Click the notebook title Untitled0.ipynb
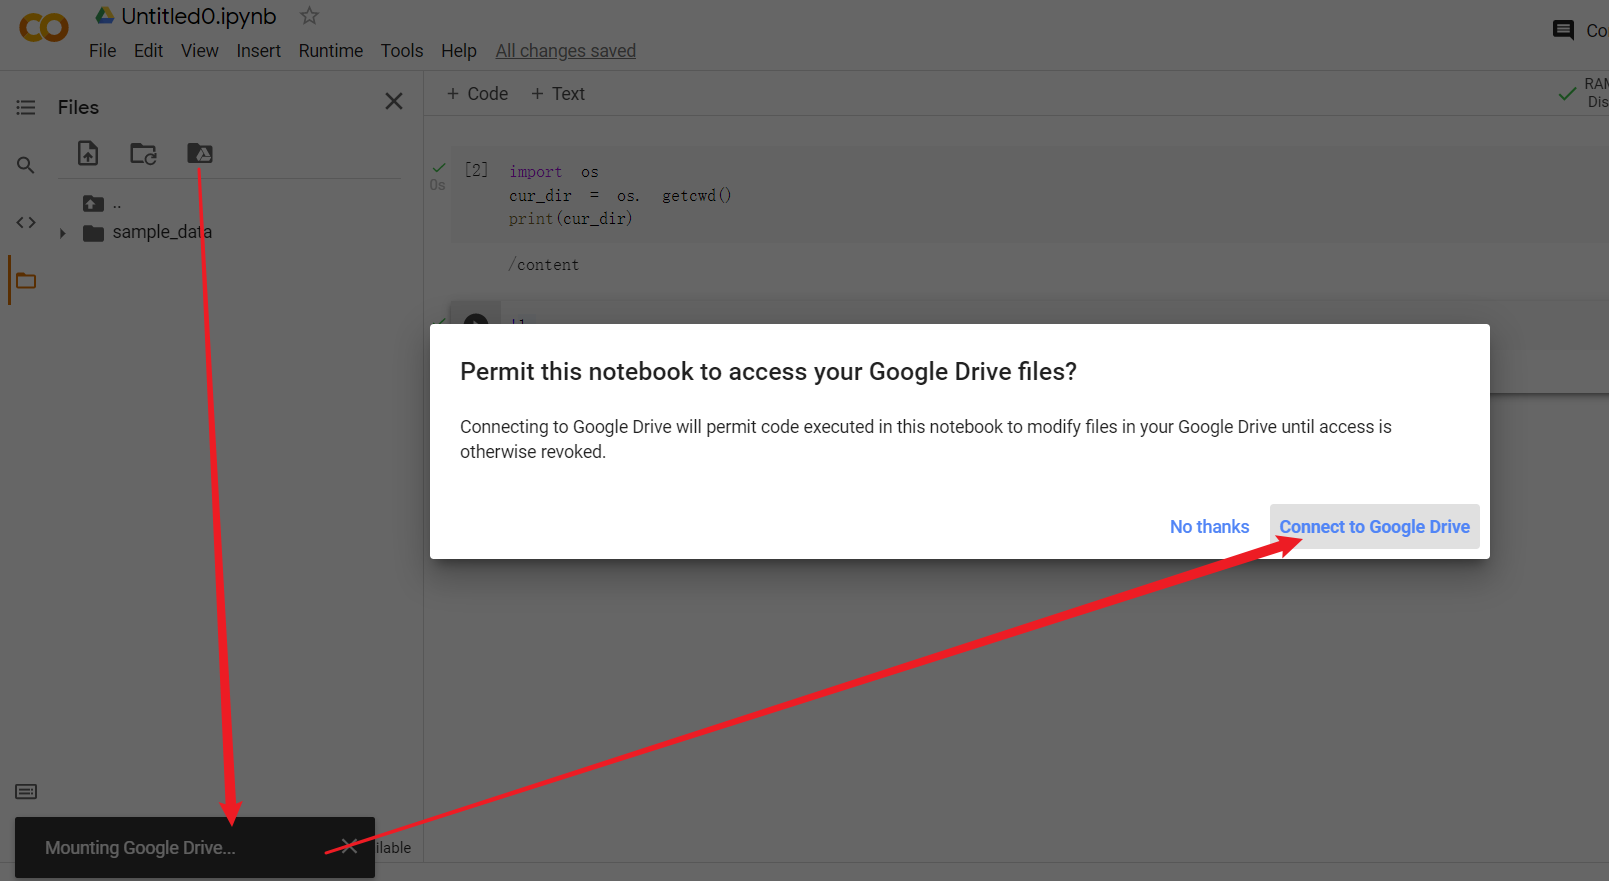Viewport: 1609px width, 881px height. pos(199,16)
